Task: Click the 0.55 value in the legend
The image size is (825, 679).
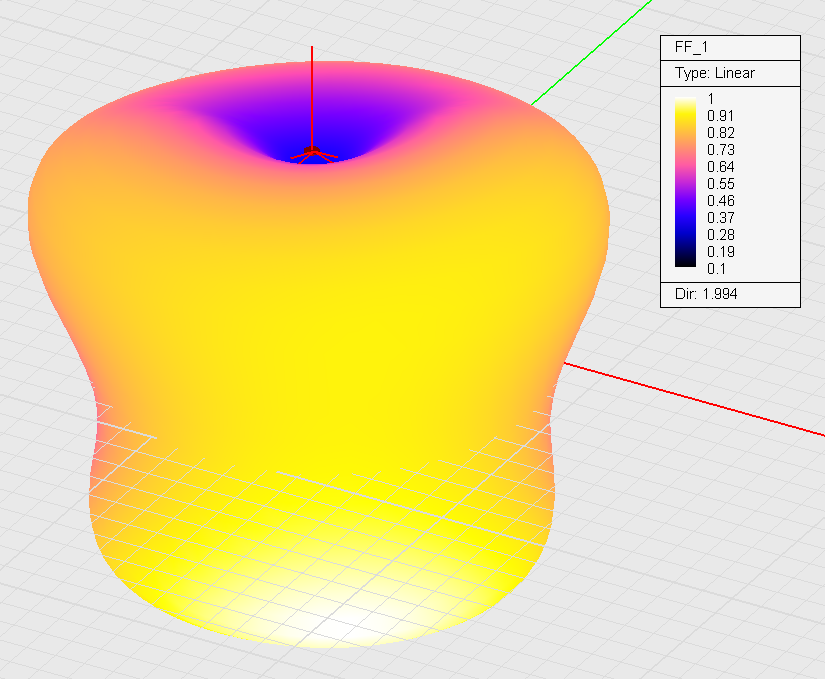Action: pyautogui.click(x=721, y=184)
